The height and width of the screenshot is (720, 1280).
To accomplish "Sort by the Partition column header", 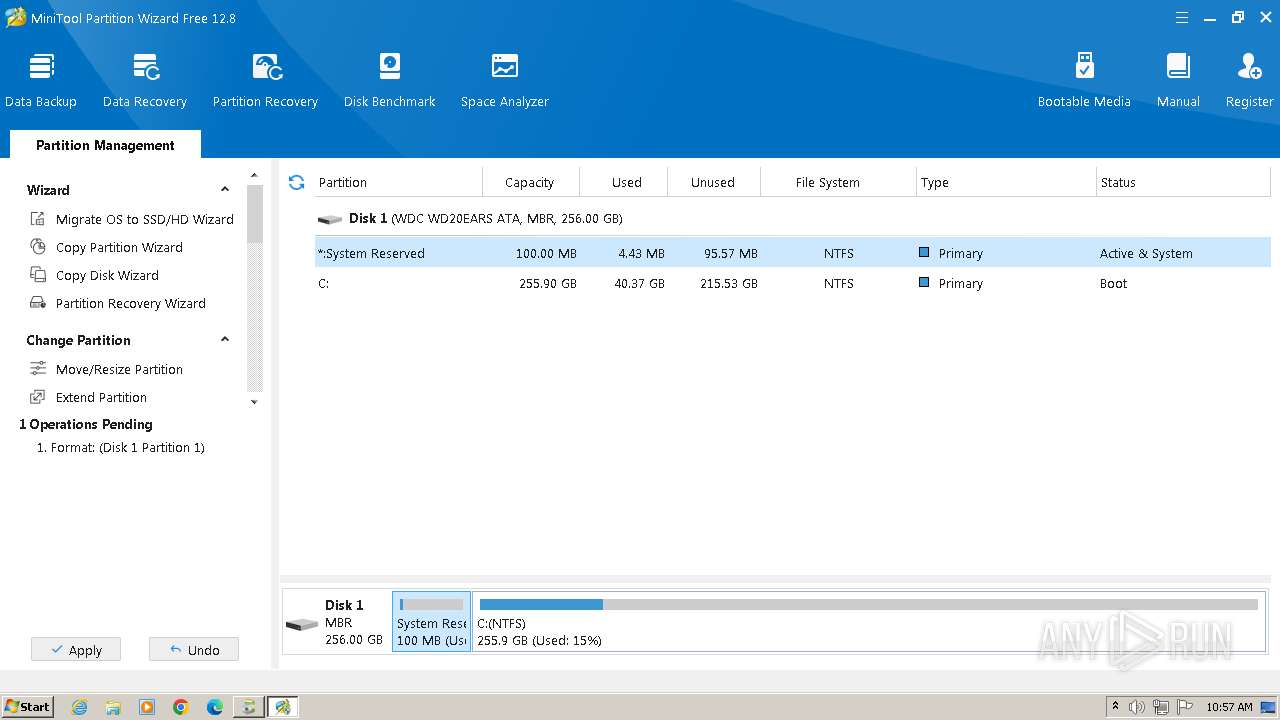I will tap(398, 182).
